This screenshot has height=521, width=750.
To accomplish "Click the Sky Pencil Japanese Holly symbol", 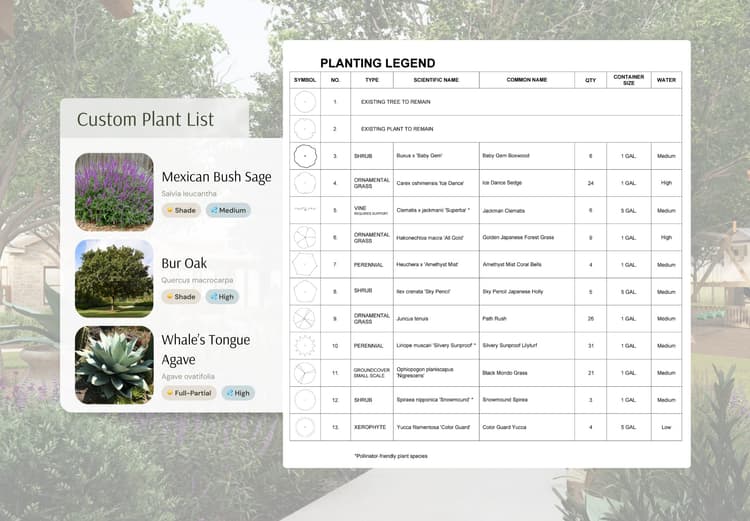I will coord(305,291).
